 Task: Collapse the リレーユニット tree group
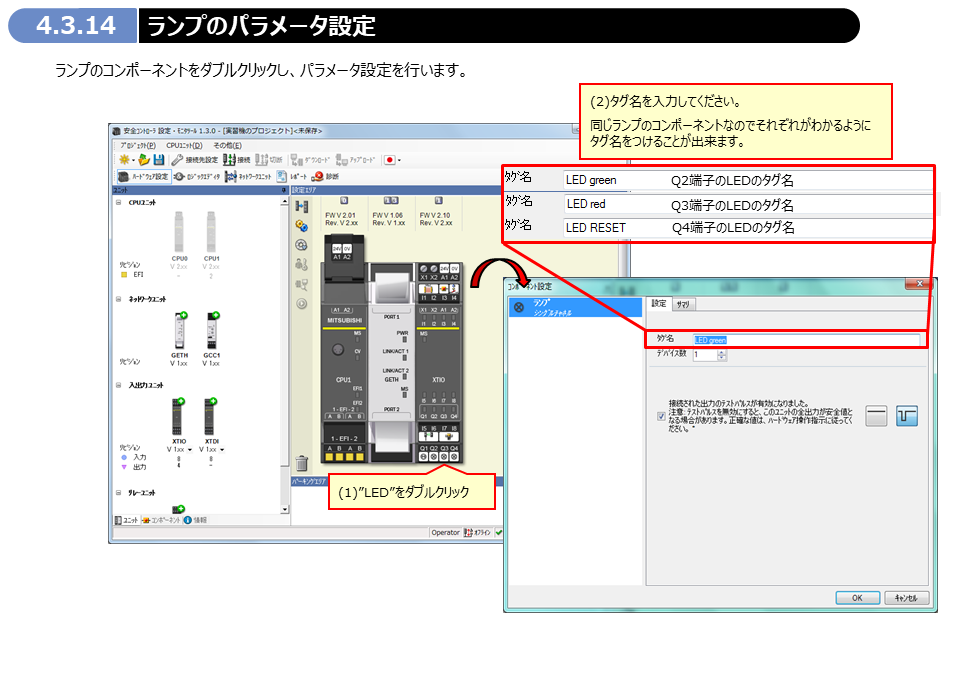tap(119, 492)
